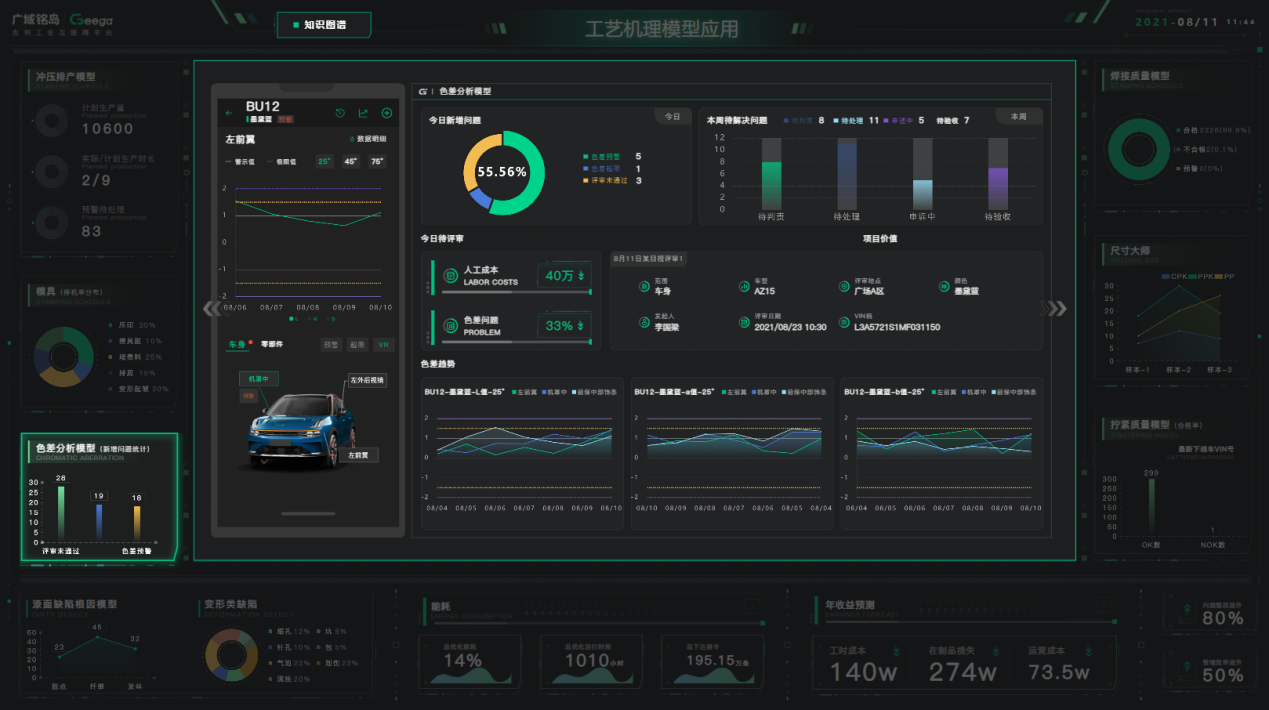Click the 数据明细 link
The height and width of the screenshot is (710, 1269).
point(371,139)
